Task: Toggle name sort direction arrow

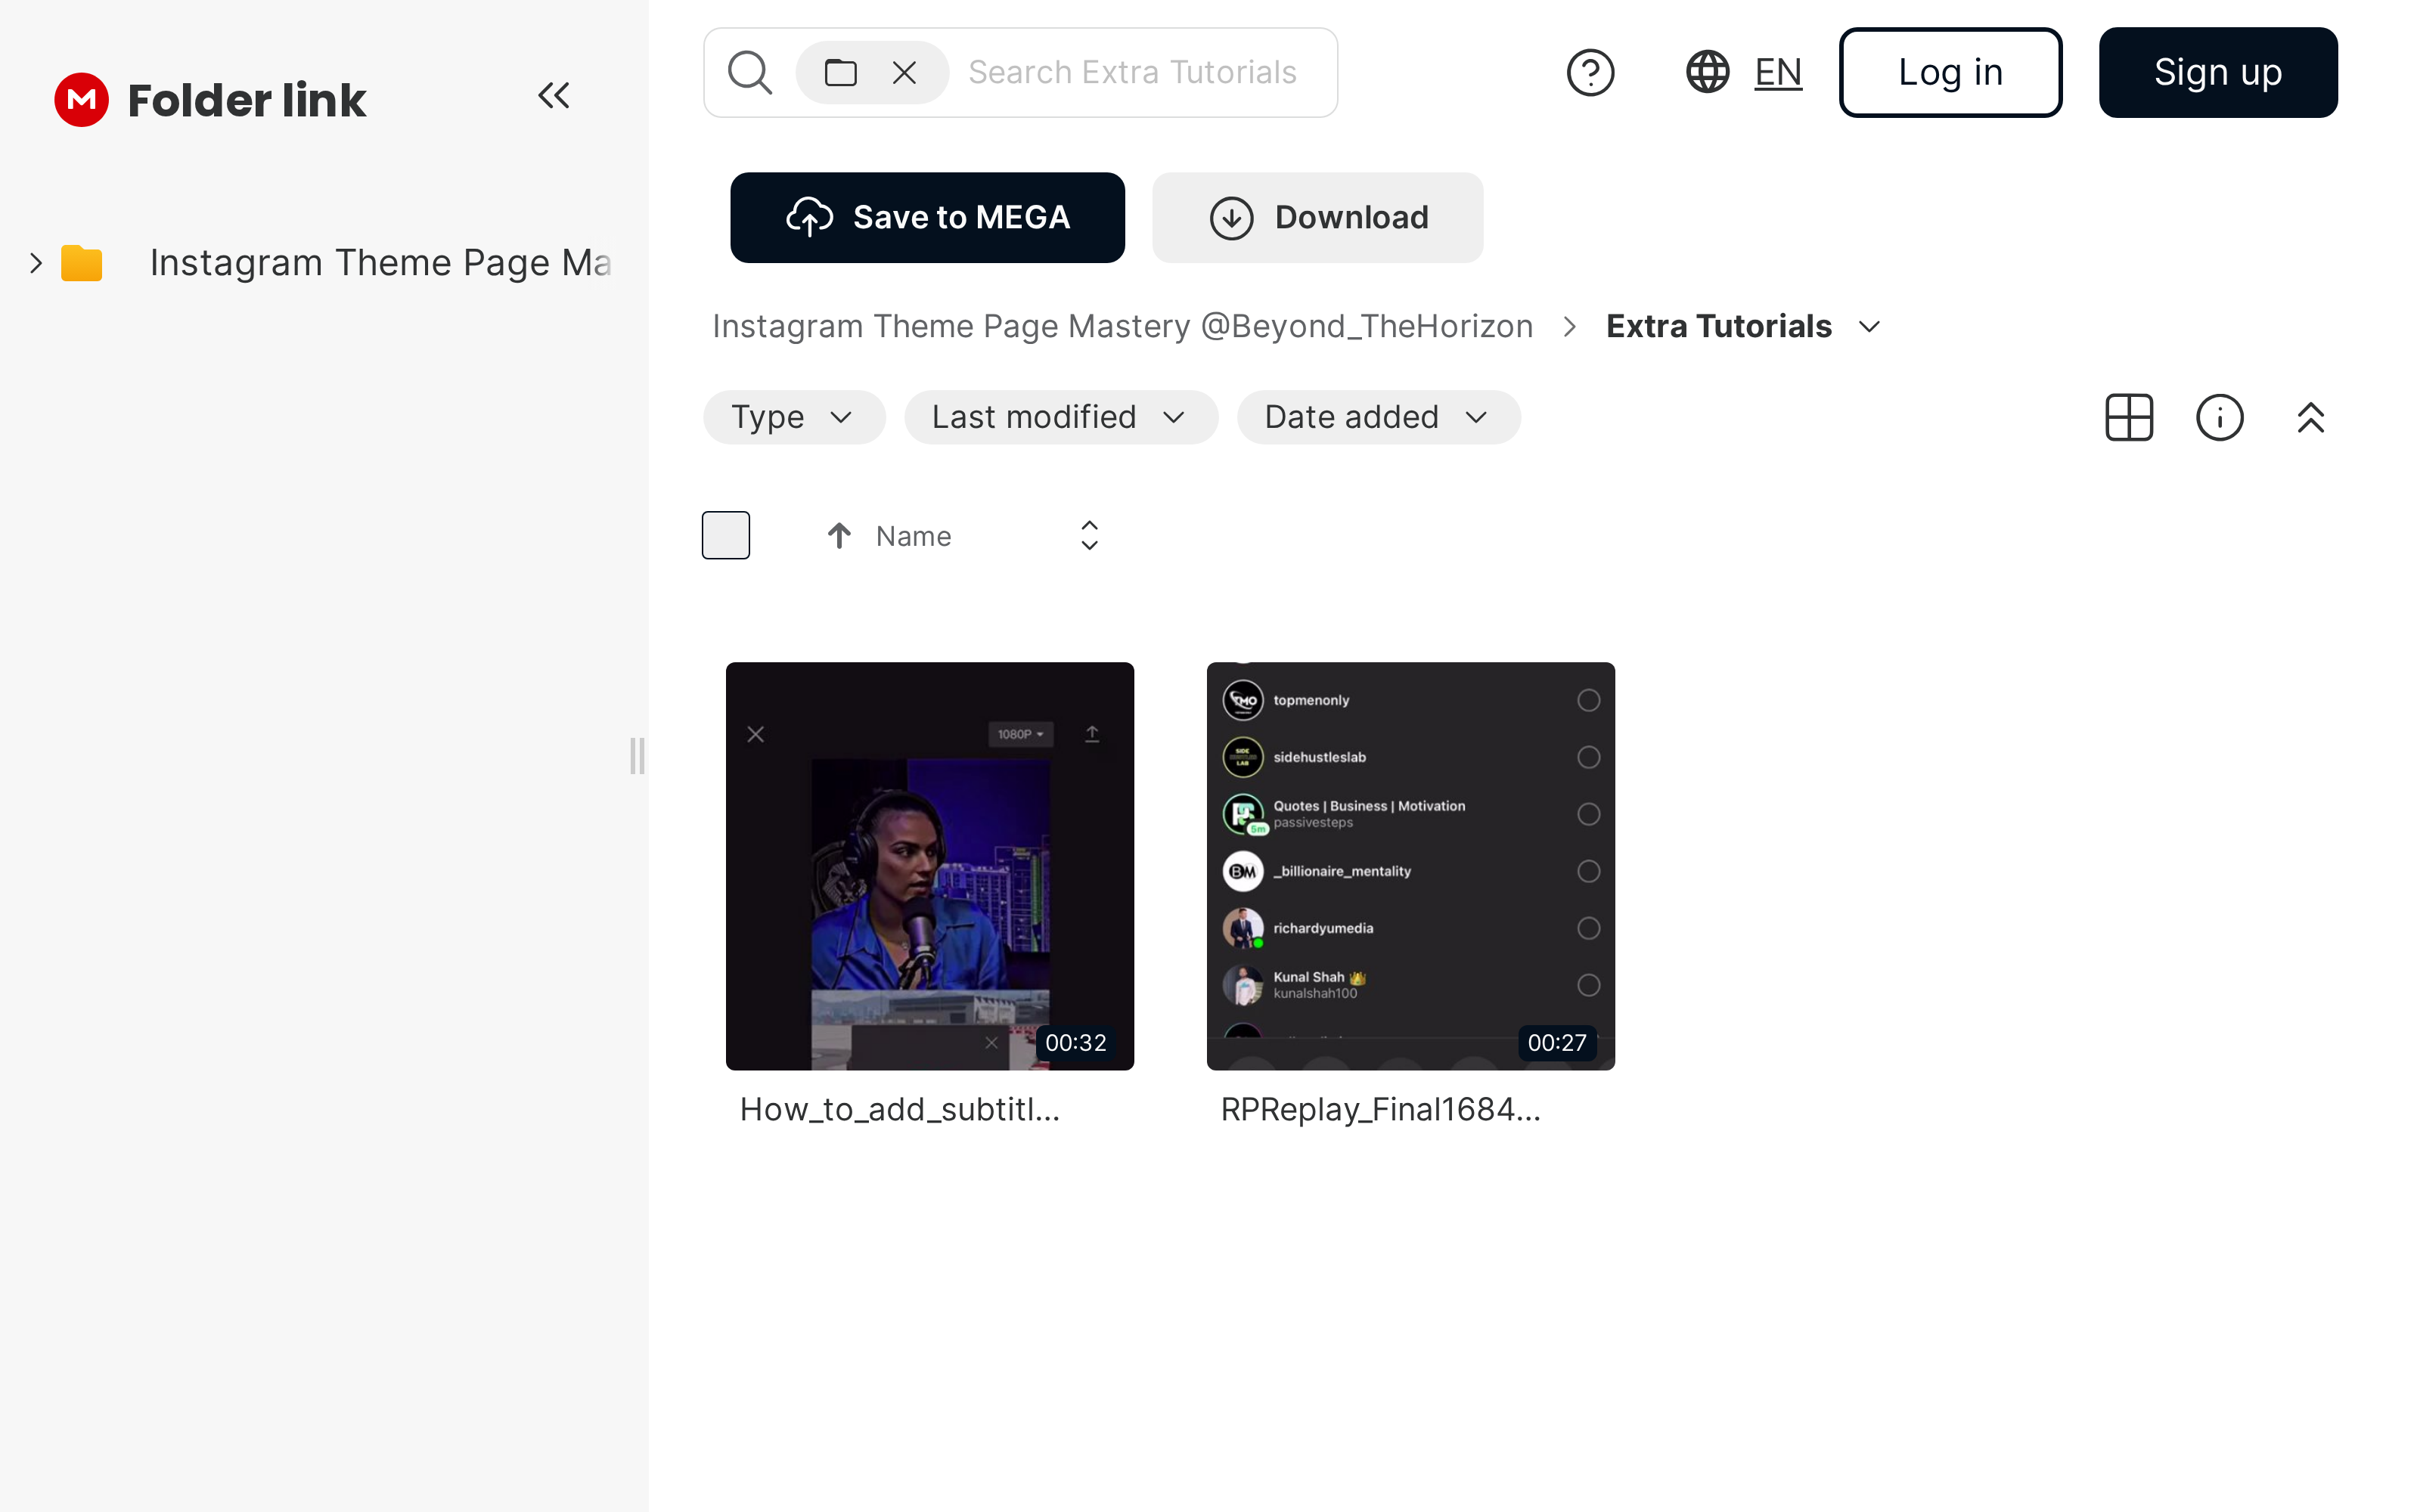Action: (x=839, y=536)
